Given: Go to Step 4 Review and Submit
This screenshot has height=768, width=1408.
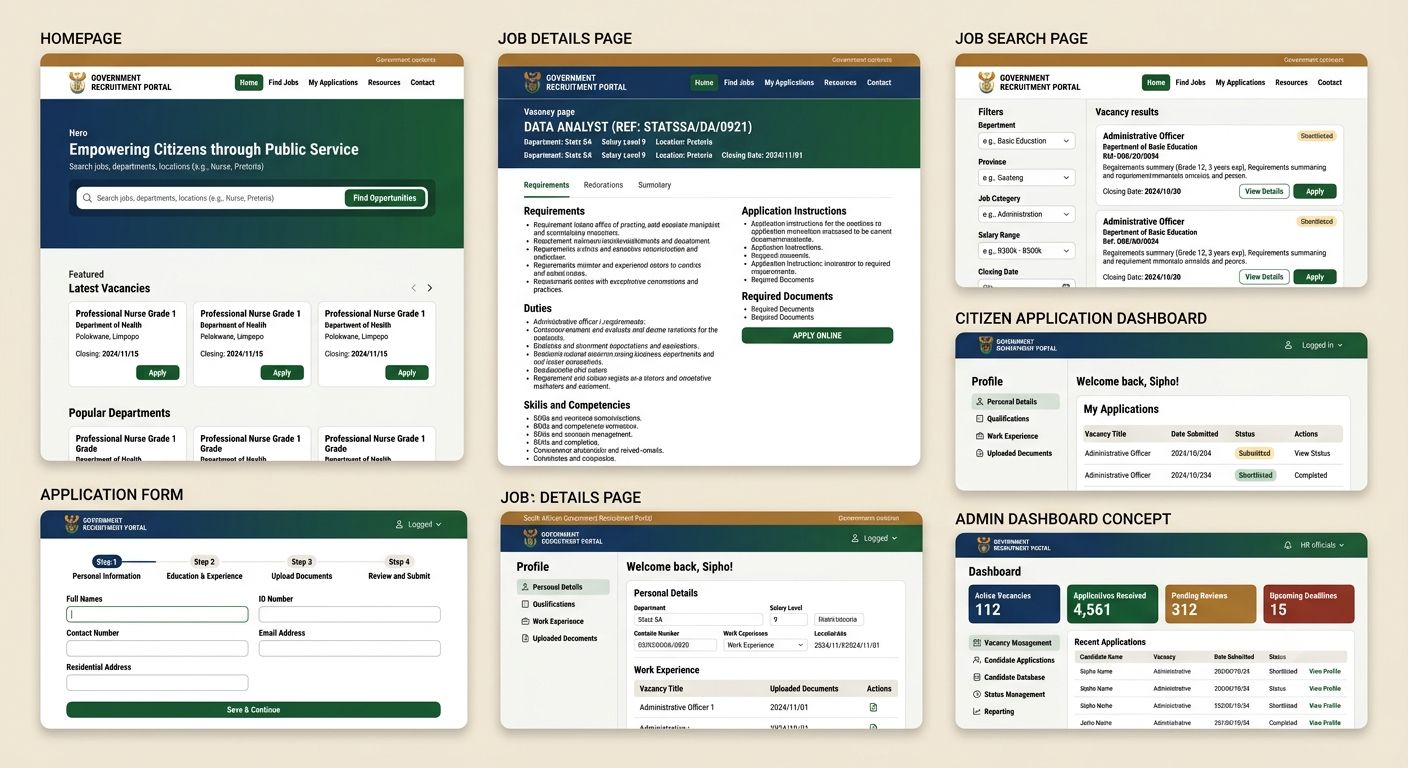Looking at the screenshot, I should (399, 568).
